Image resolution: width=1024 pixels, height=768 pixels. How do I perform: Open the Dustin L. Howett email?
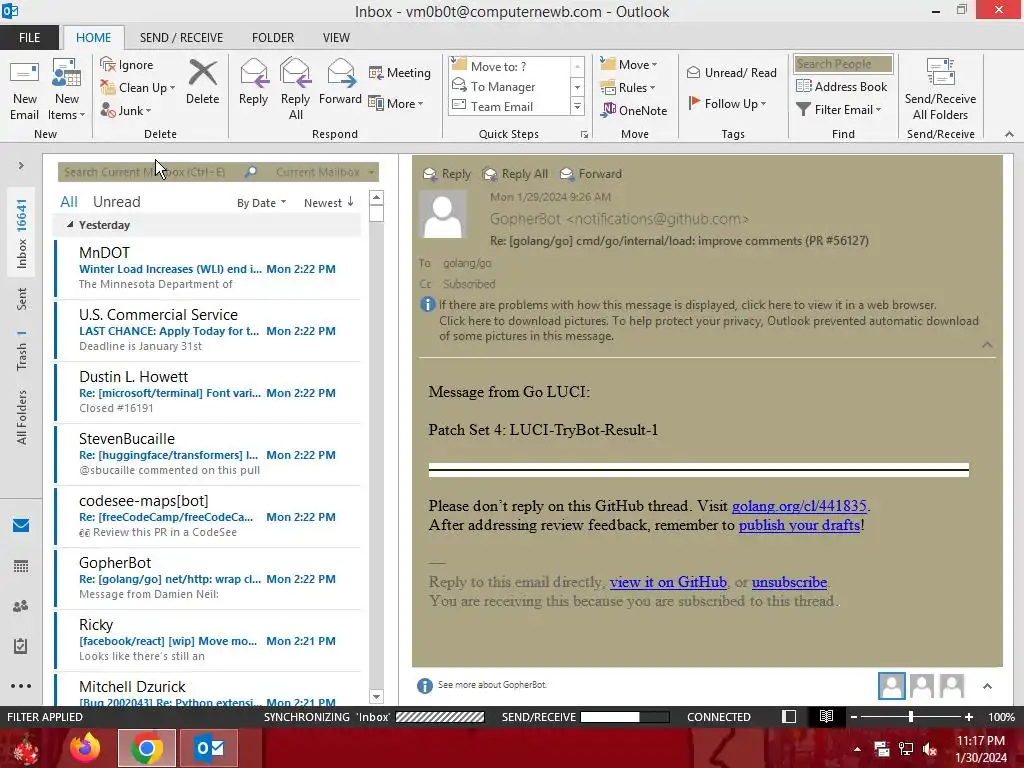pyautogui.click(x=208, y=392)
